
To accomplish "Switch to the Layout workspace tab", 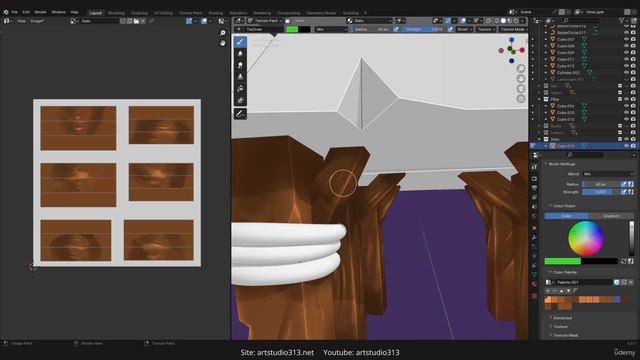I will point(96,13).
